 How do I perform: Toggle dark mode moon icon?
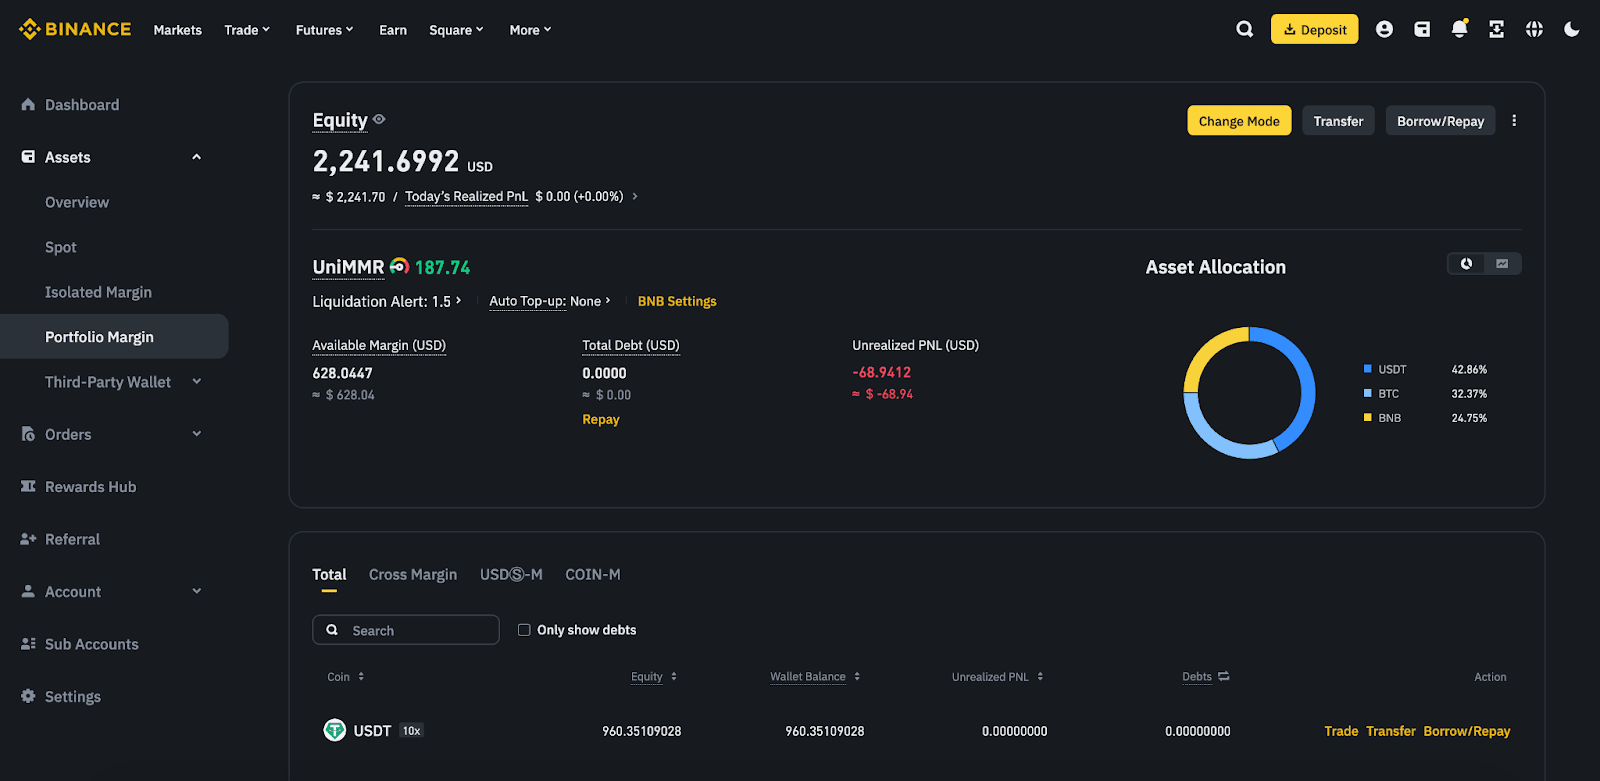click(x=1571, y=29)
